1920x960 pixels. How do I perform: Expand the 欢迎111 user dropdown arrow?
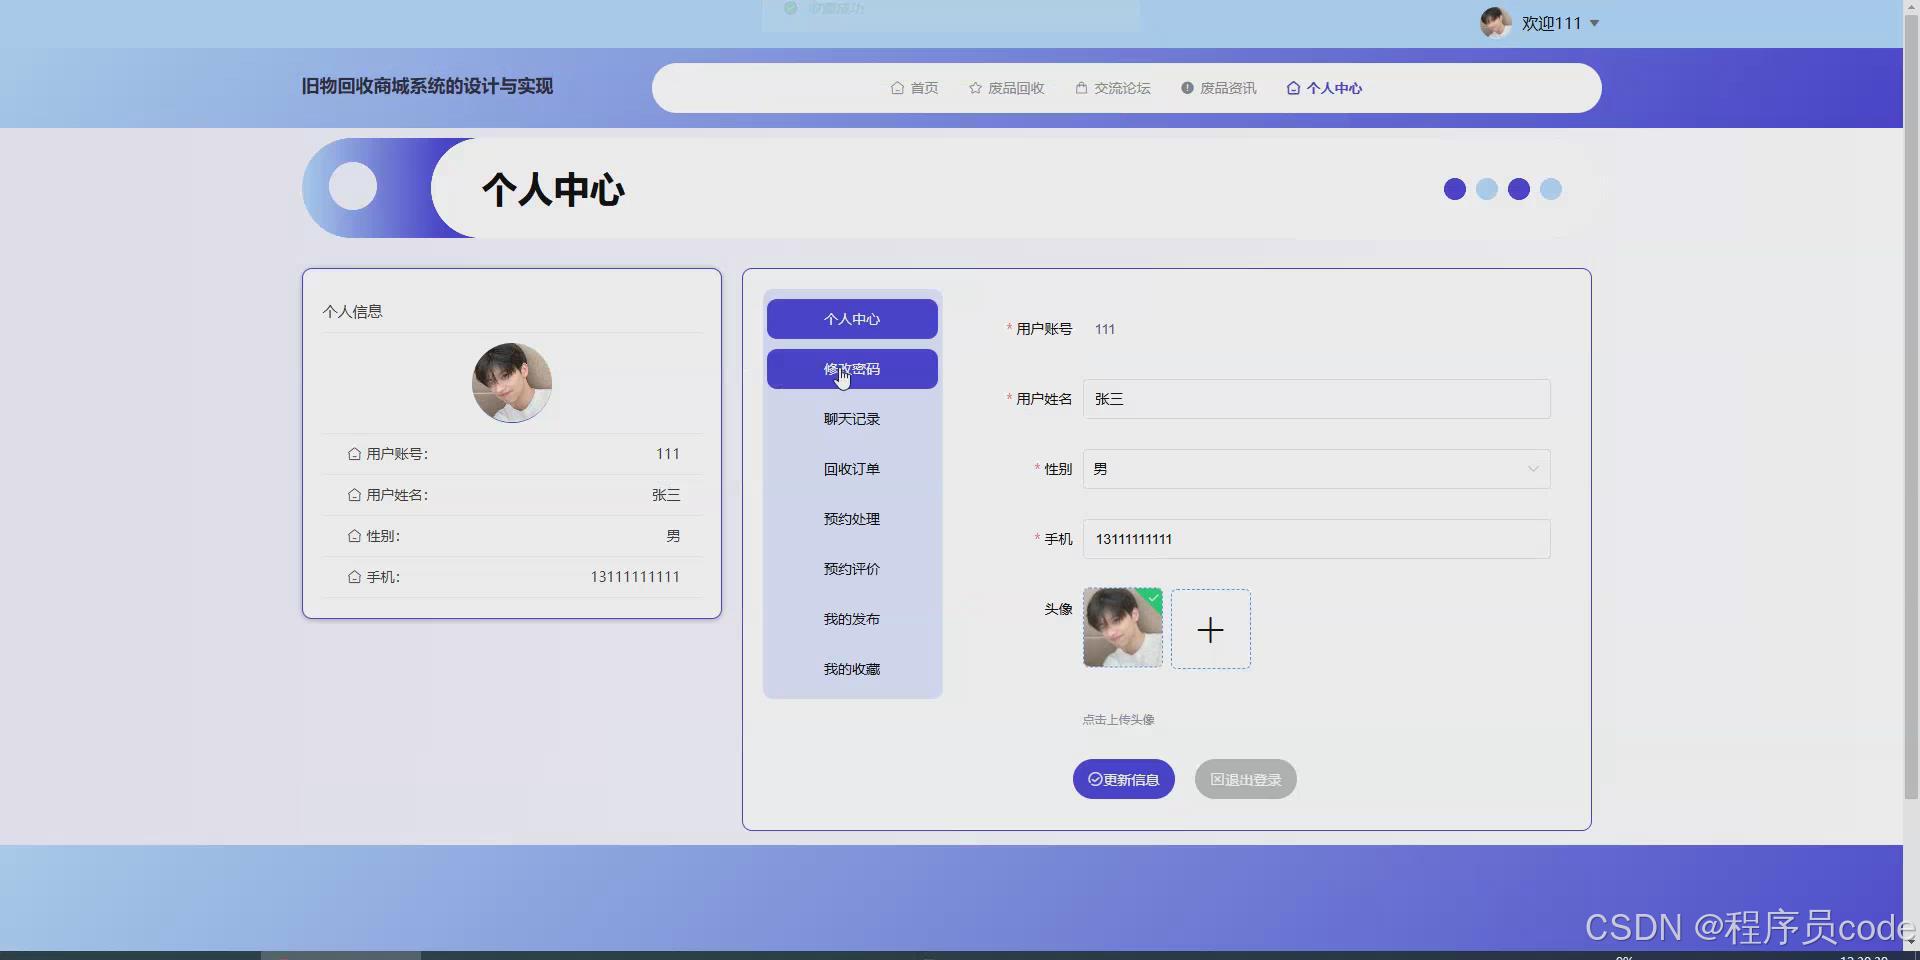(1594, 23)
